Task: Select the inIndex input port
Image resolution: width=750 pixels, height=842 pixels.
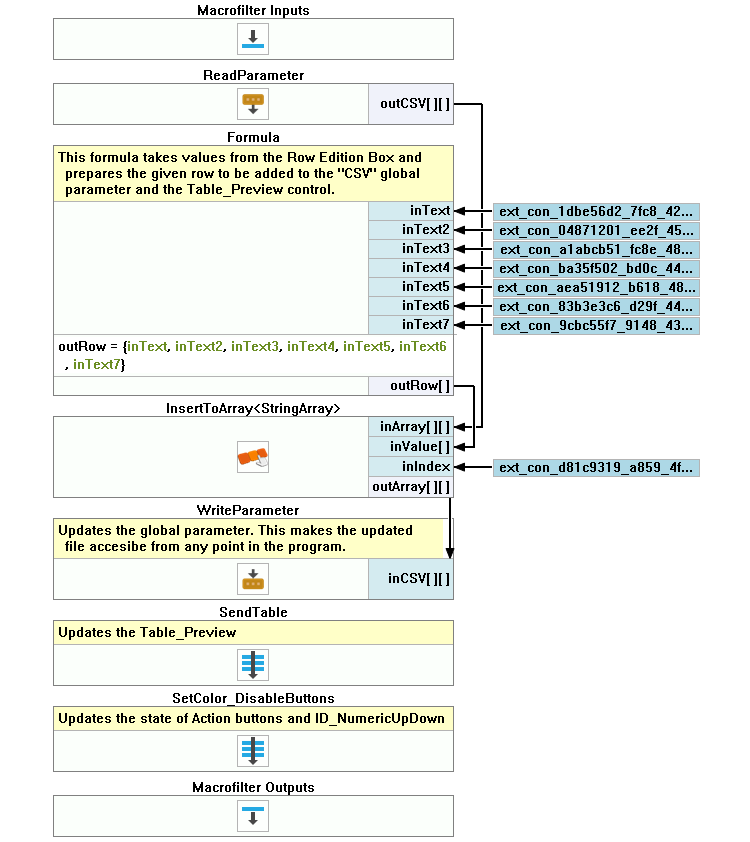Action: pos(411,467)
